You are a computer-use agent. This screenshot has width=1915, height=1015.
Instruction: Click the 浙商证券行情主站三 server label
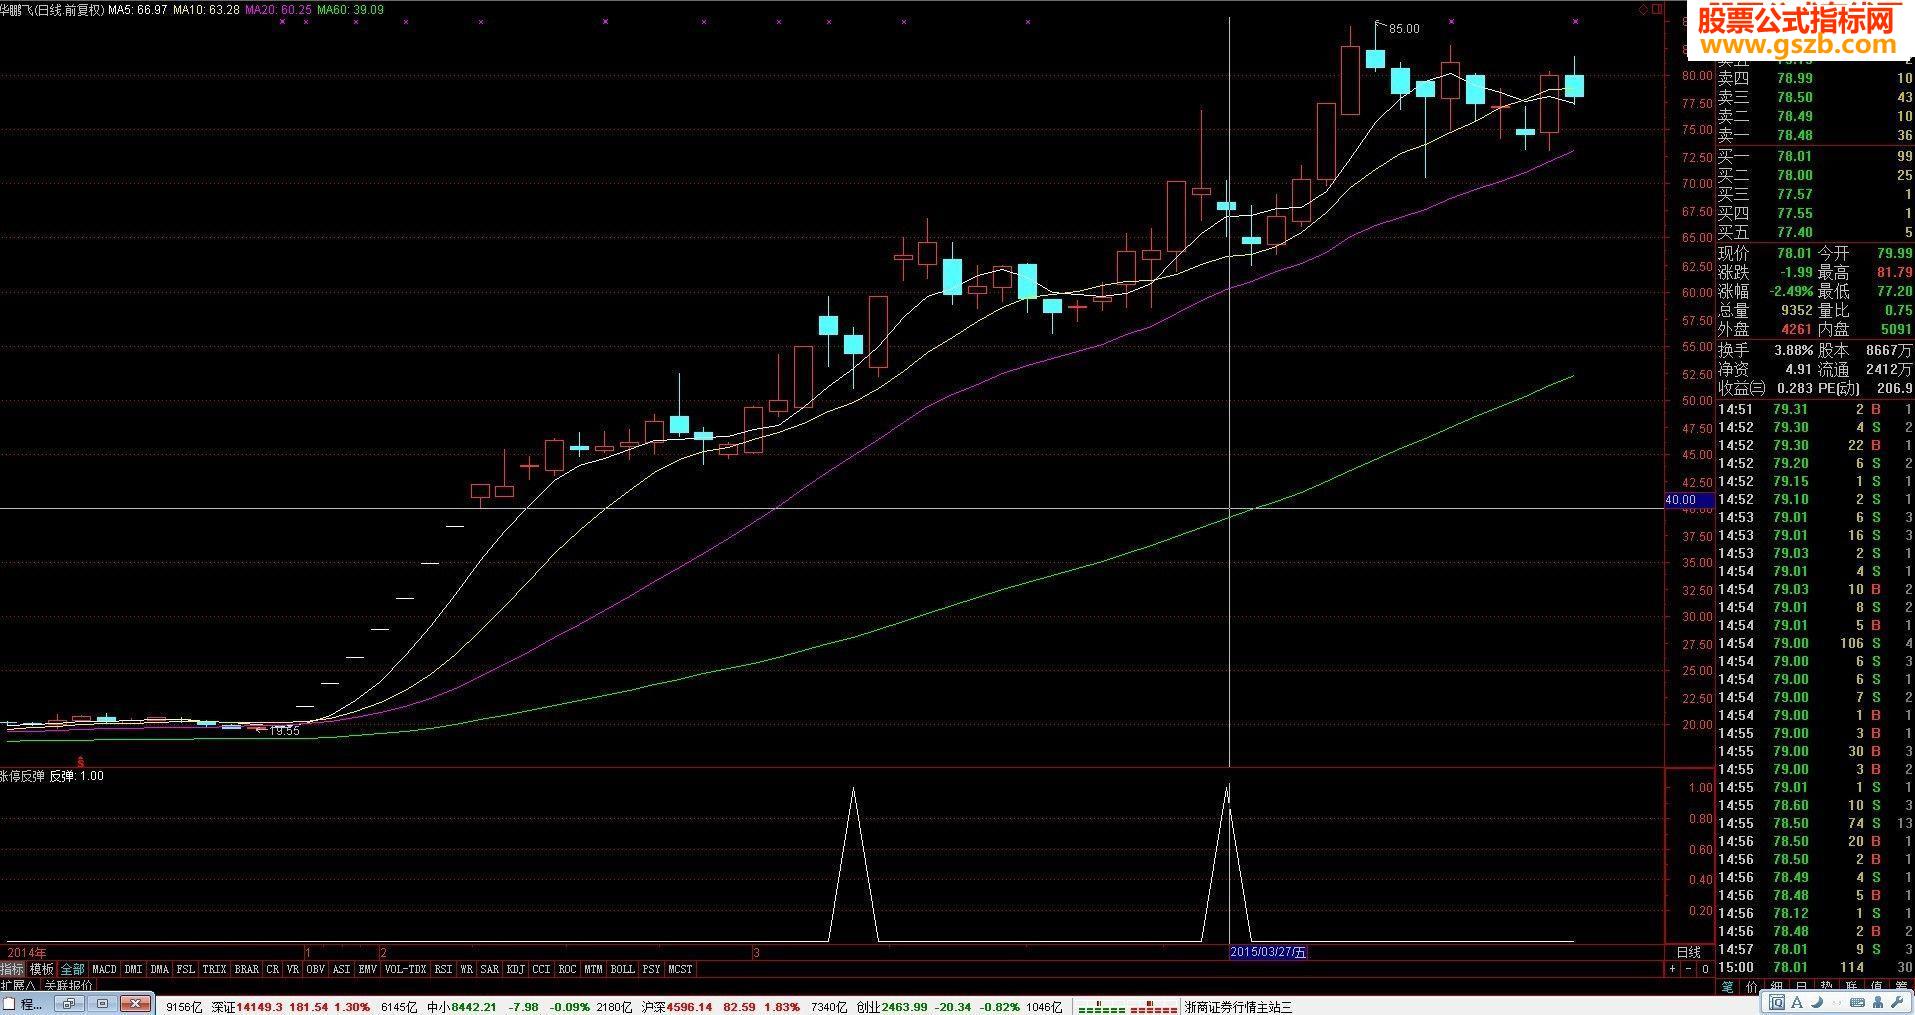1238,1007
